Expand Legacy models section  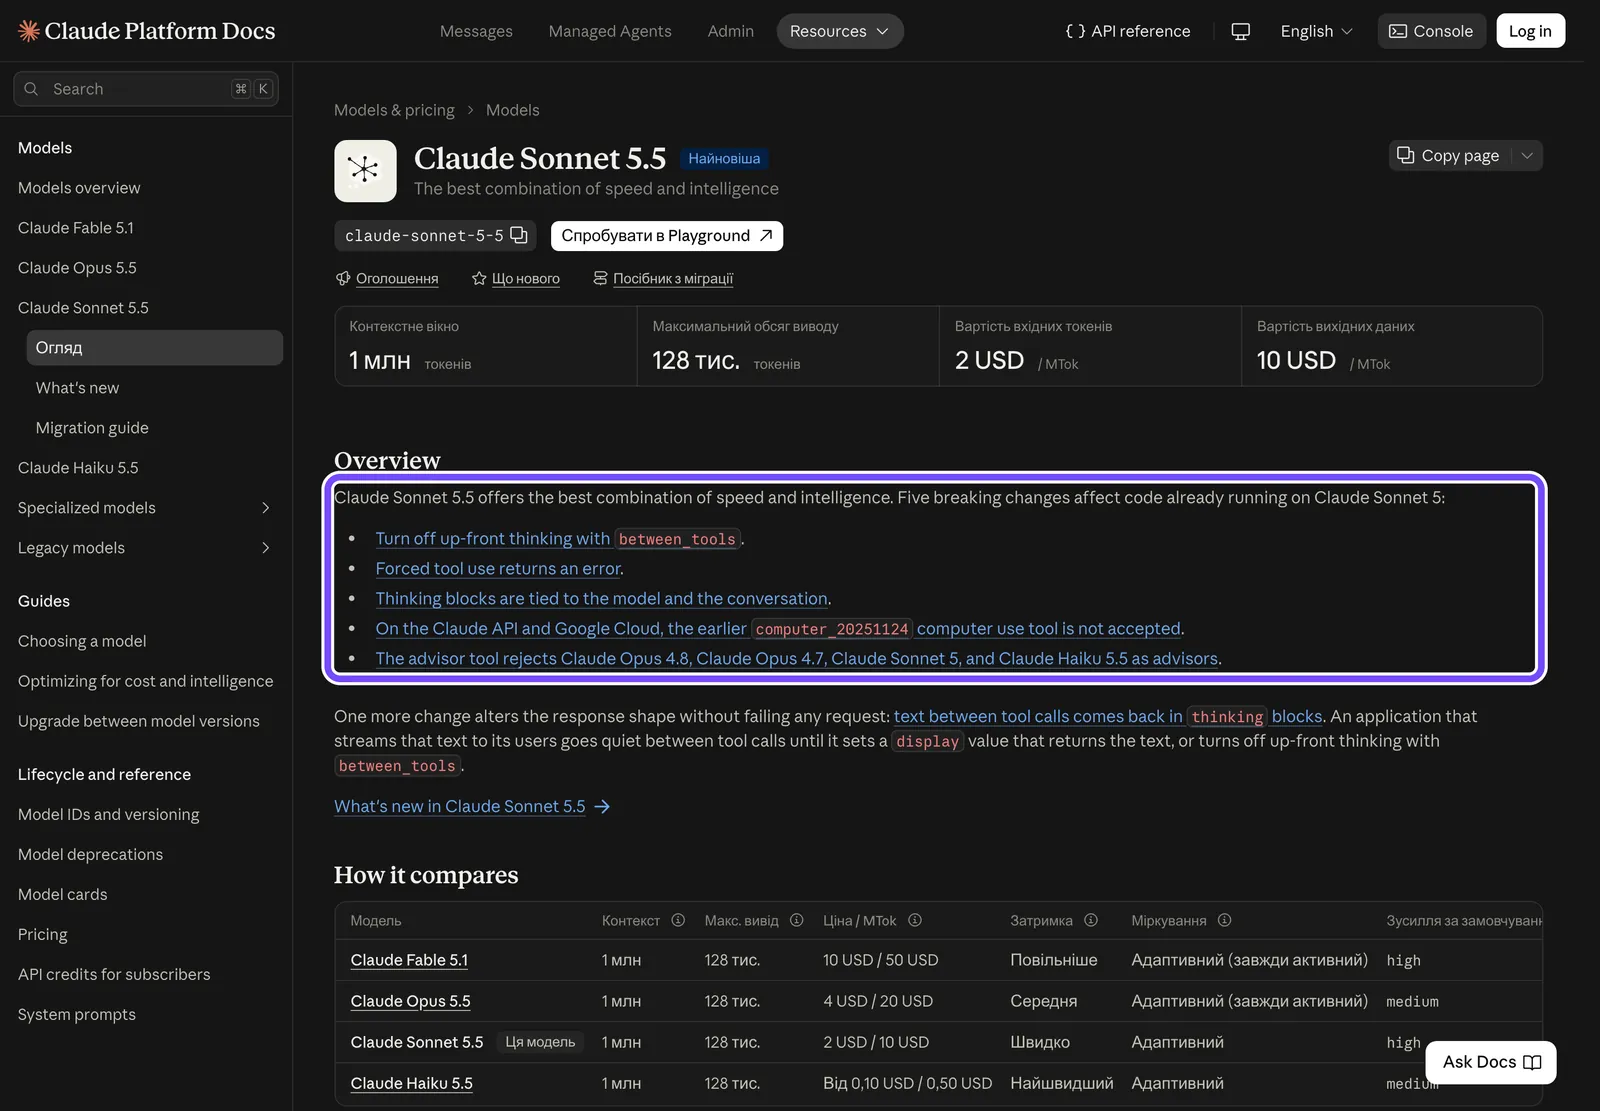[265, 548]
